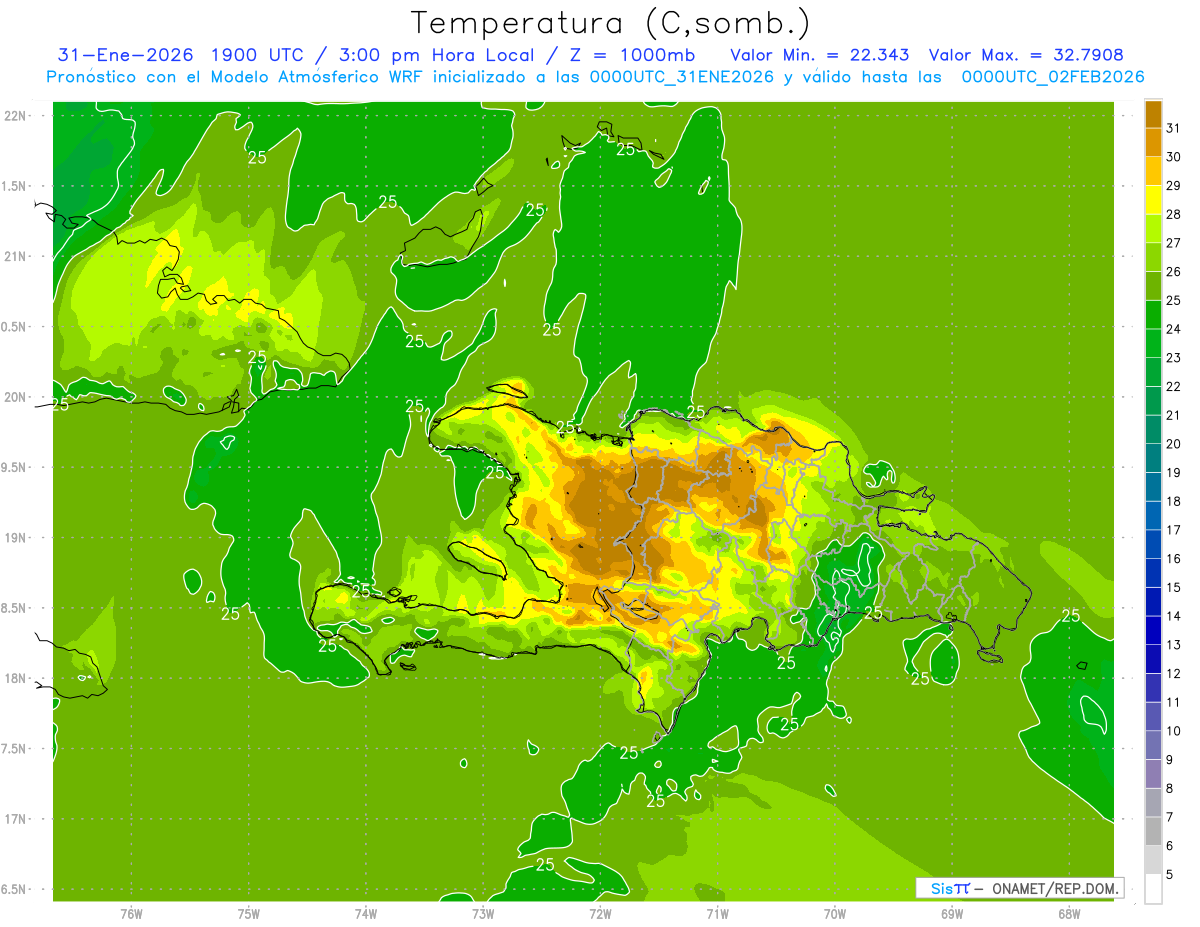Viewport: 1200px width, 927px height.
Task: Select the purple legend band between 9 and 10
Action: (1153, 745)
